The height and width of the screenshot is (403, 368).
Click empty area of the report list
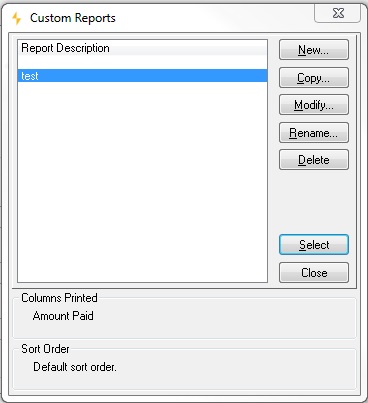(x=142, y=182)
